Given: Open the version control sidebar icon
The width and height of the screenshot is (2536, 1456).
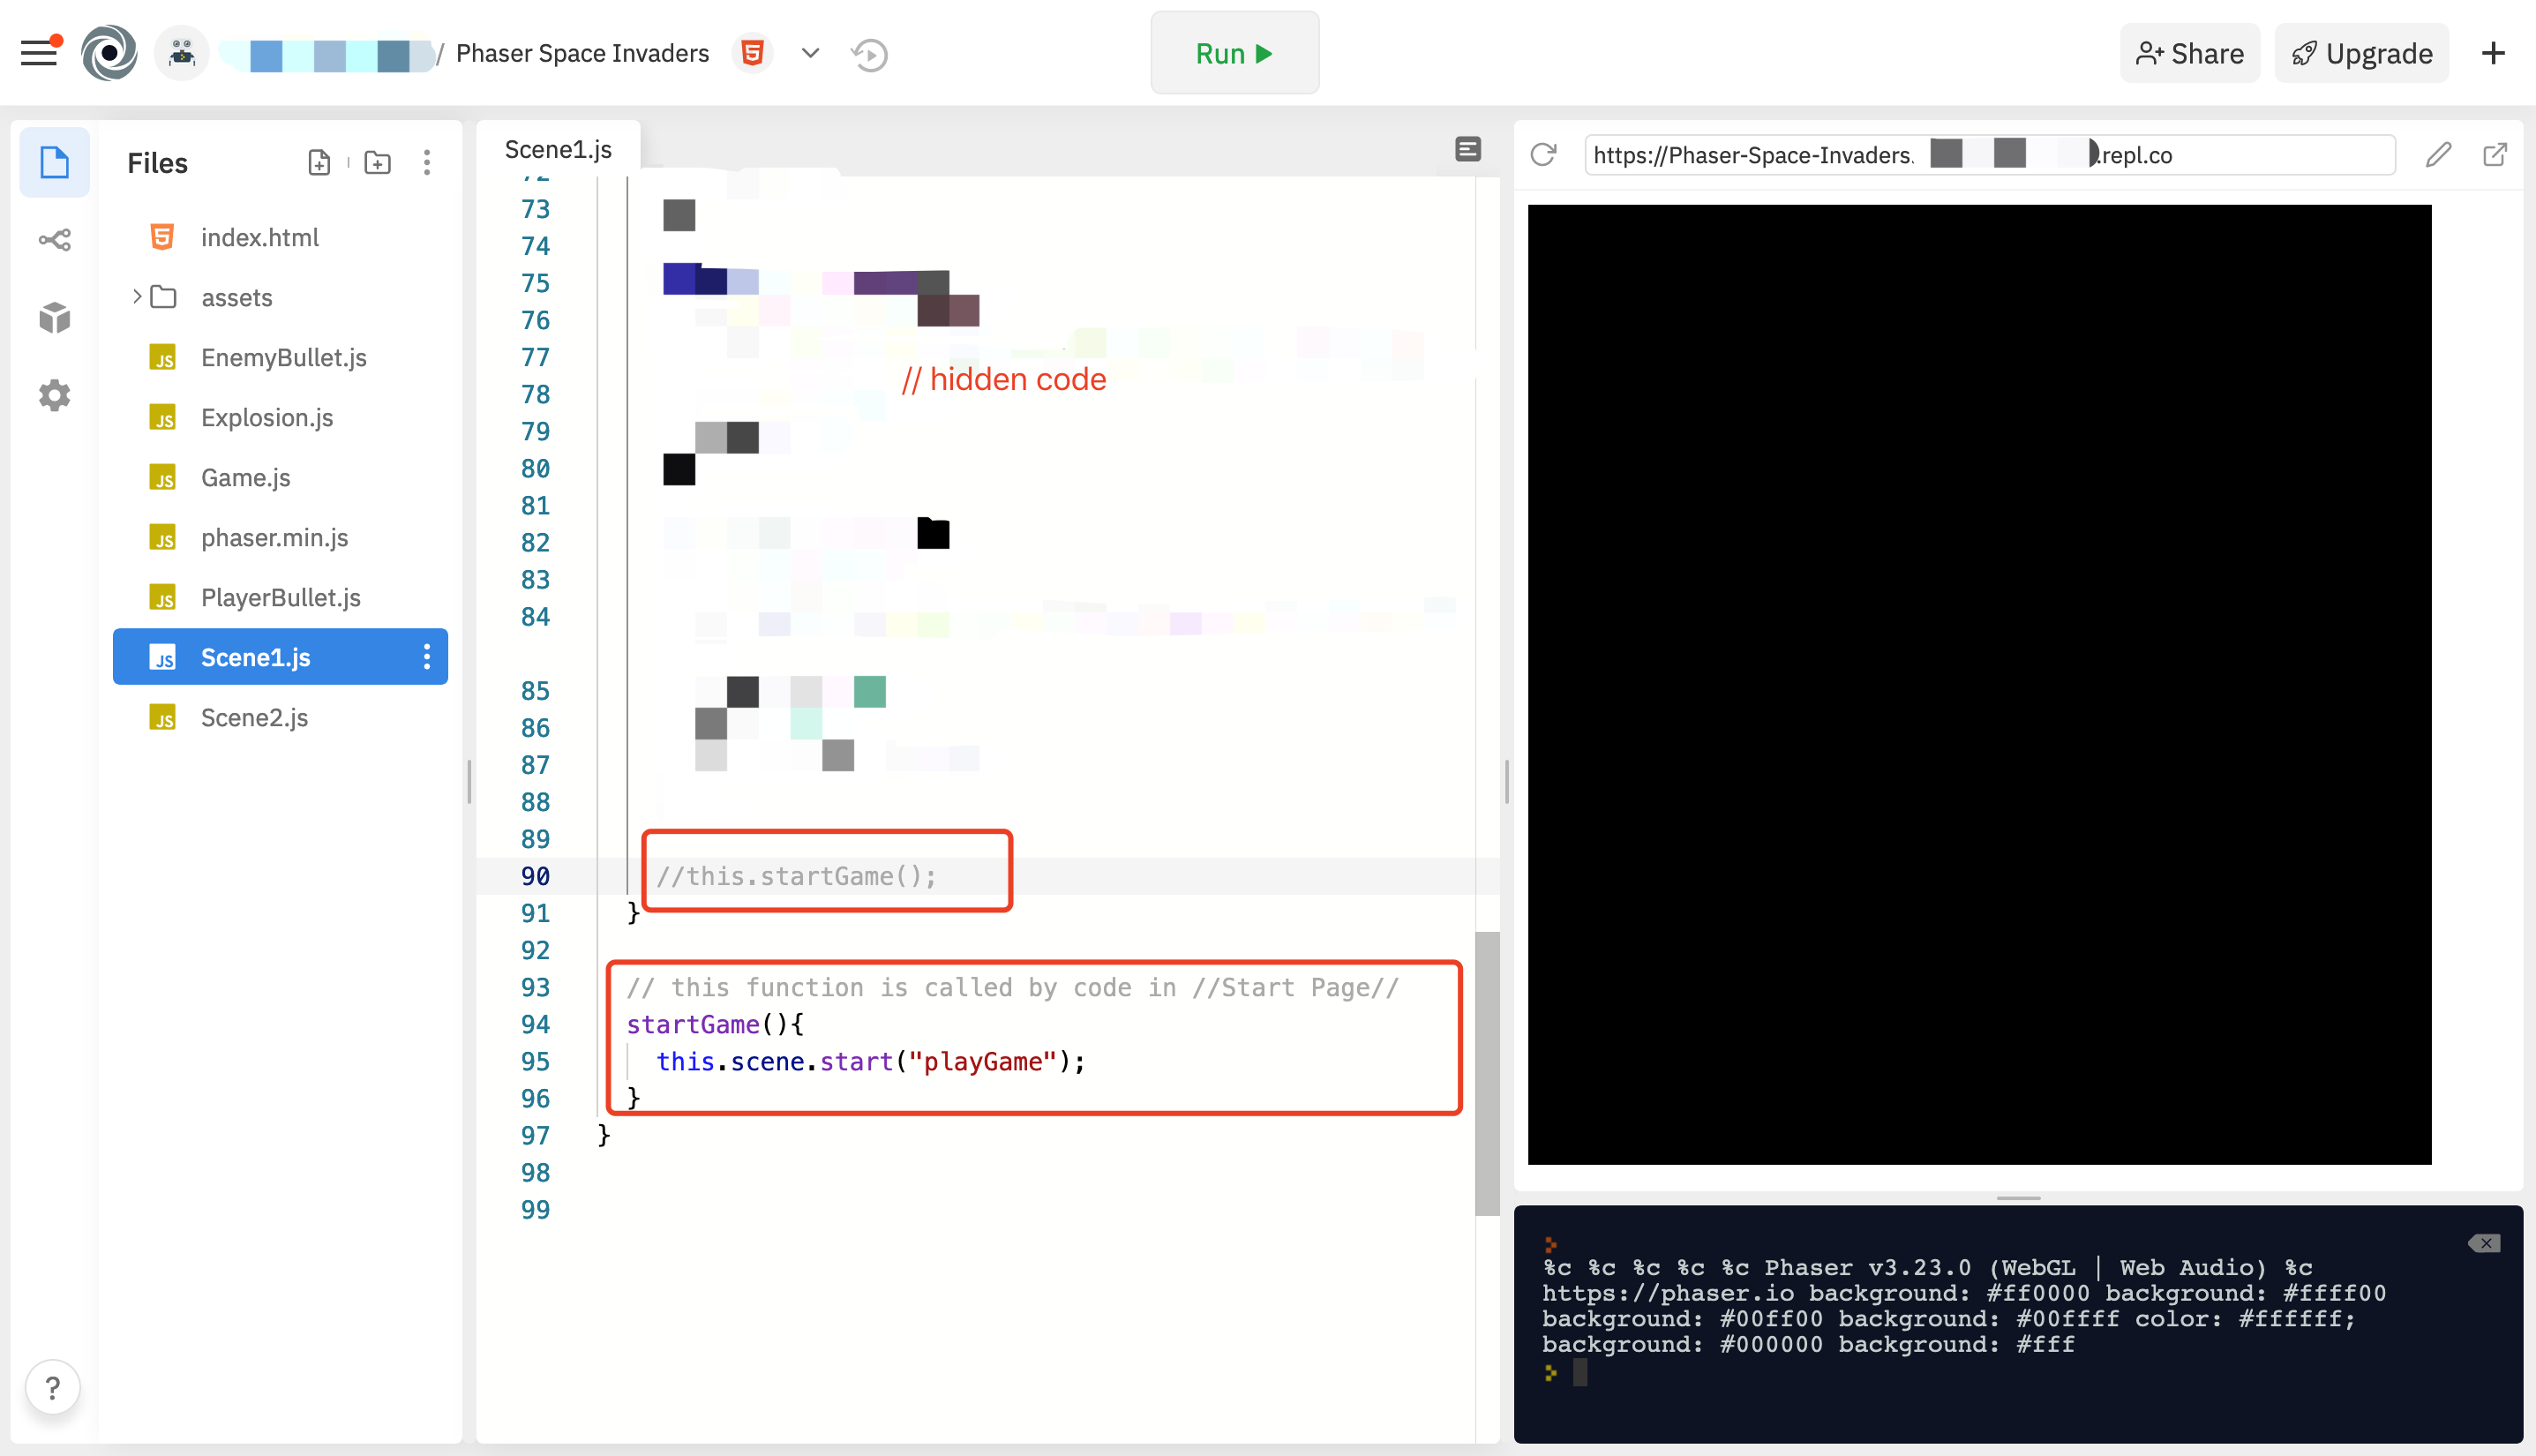Looking at the screenshot, I should click(55, 240).
